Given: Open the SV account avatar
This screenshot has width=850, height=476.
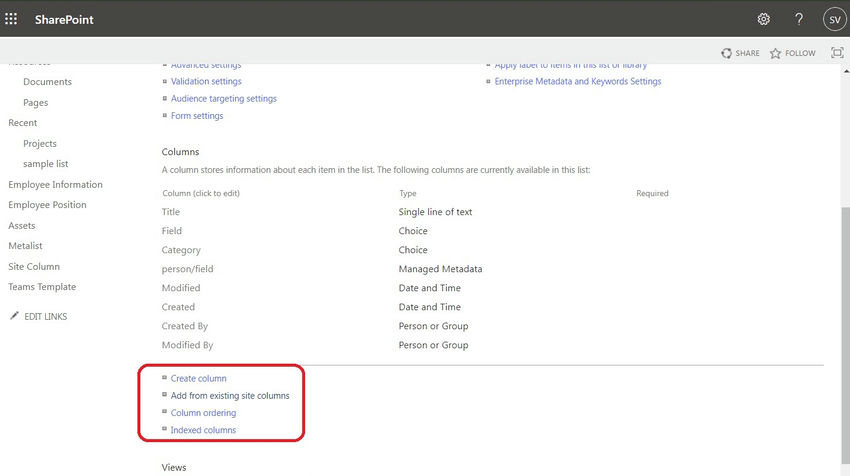Looking at the screenshot, I should (834, 19).
